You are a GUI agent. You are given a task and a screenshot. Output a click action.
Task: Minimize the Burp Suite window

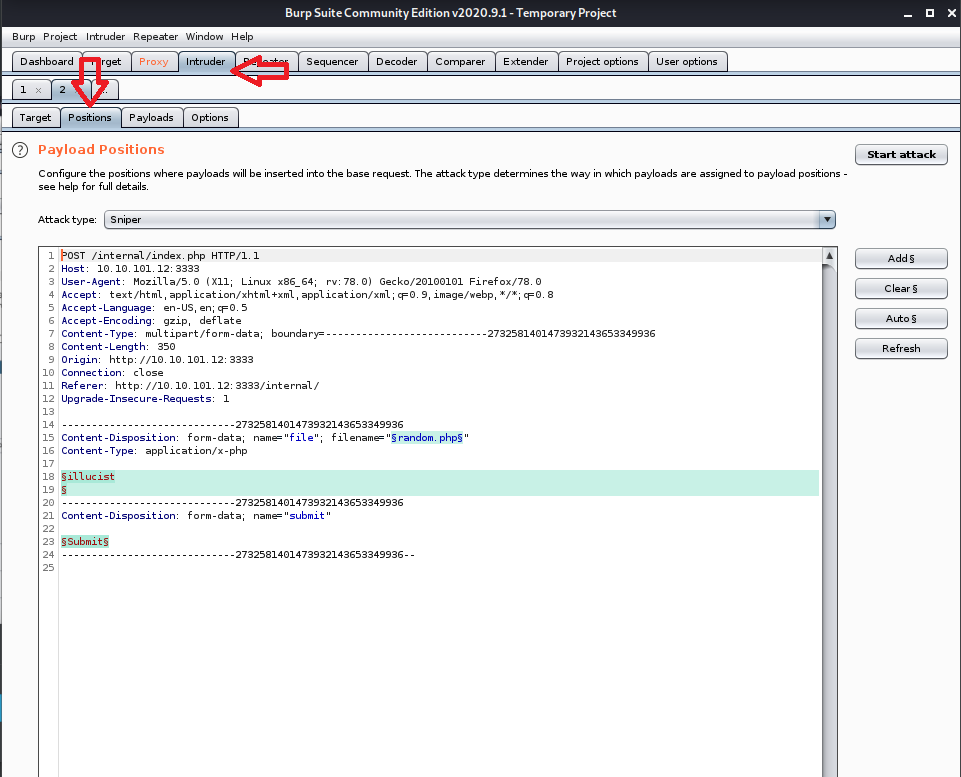(908, 13)
